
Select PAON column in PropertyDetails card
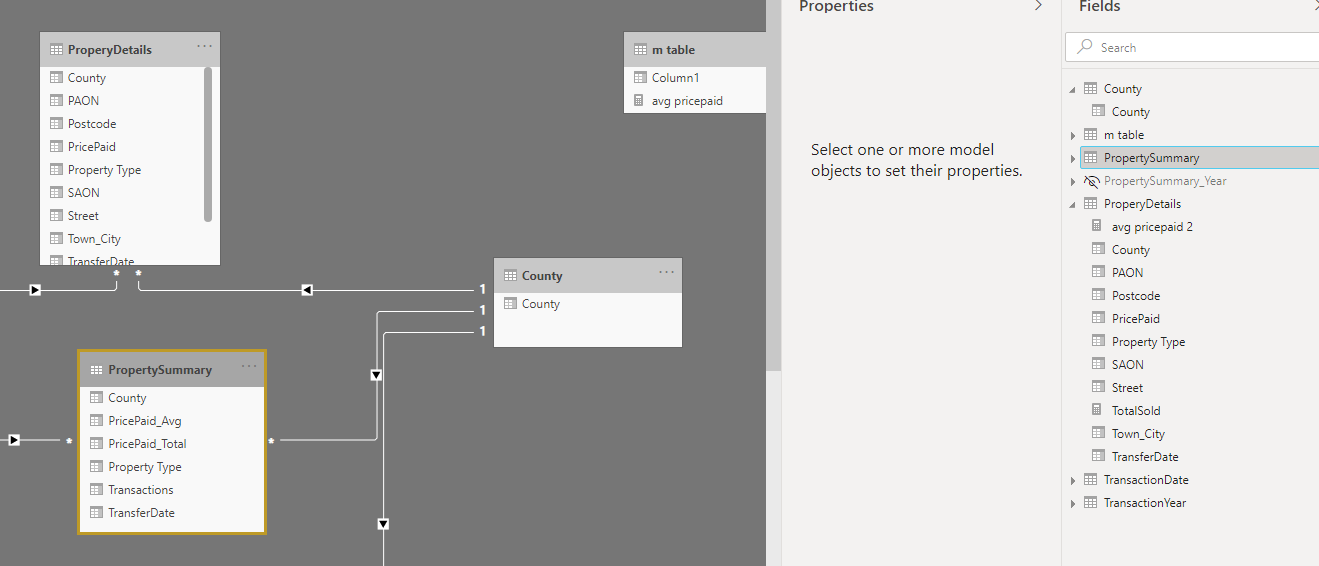[83, 101]
